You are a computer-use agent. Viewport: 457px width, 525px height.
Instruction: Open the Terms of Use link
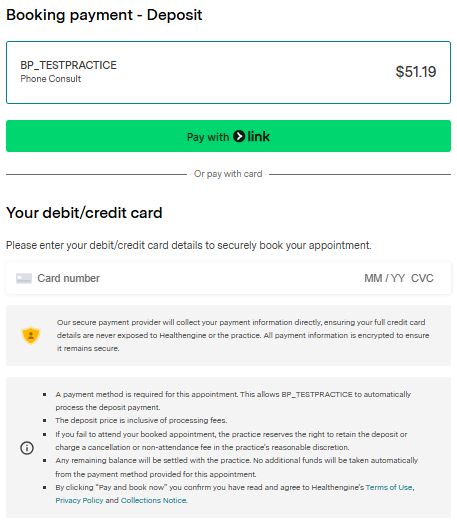click(389, 487)
